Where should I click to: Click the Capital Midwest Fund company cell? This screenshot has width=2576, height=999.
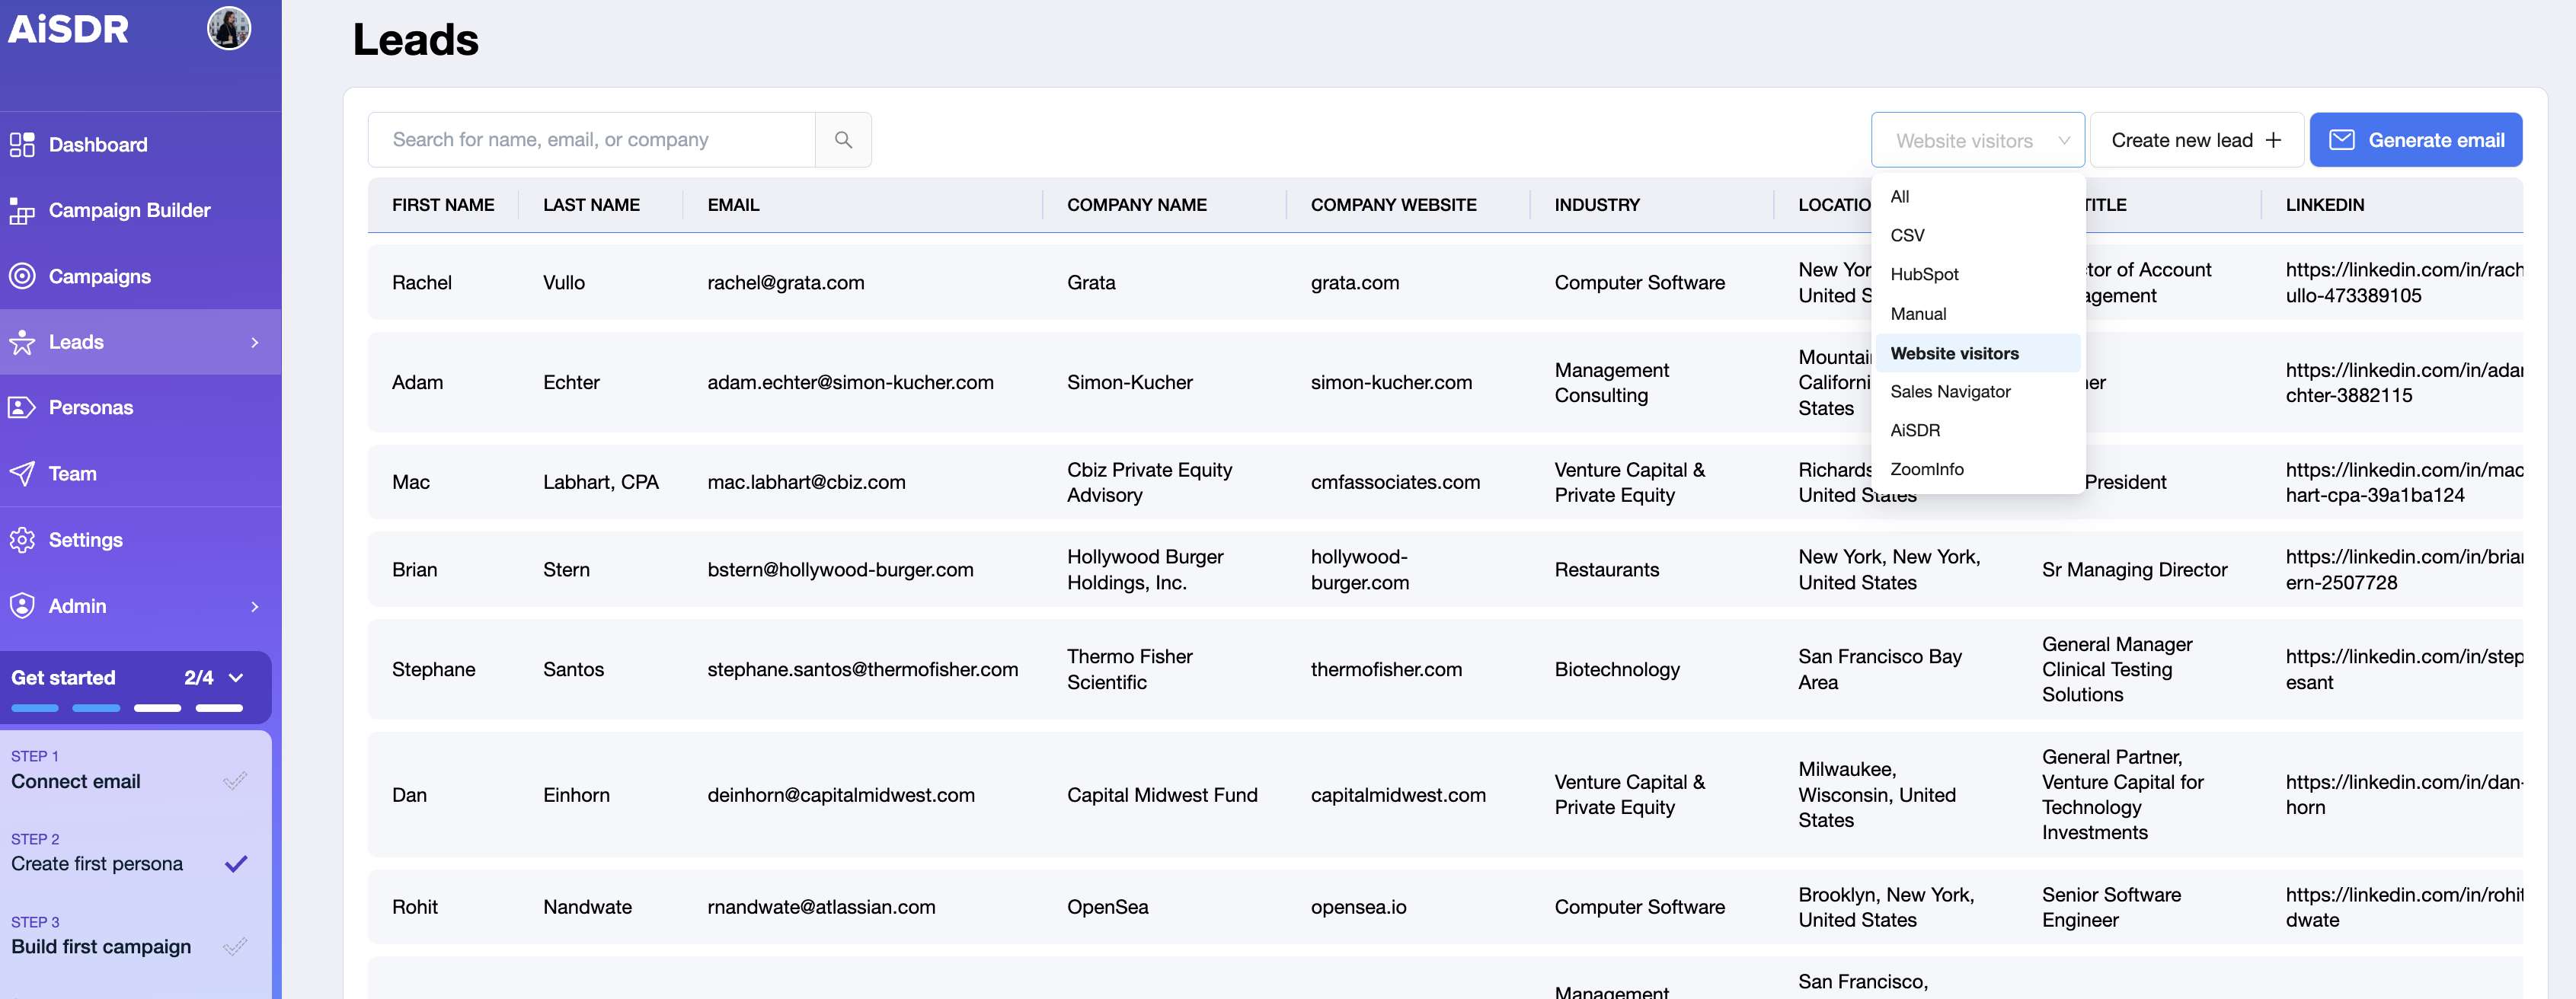pos(1162,795)
